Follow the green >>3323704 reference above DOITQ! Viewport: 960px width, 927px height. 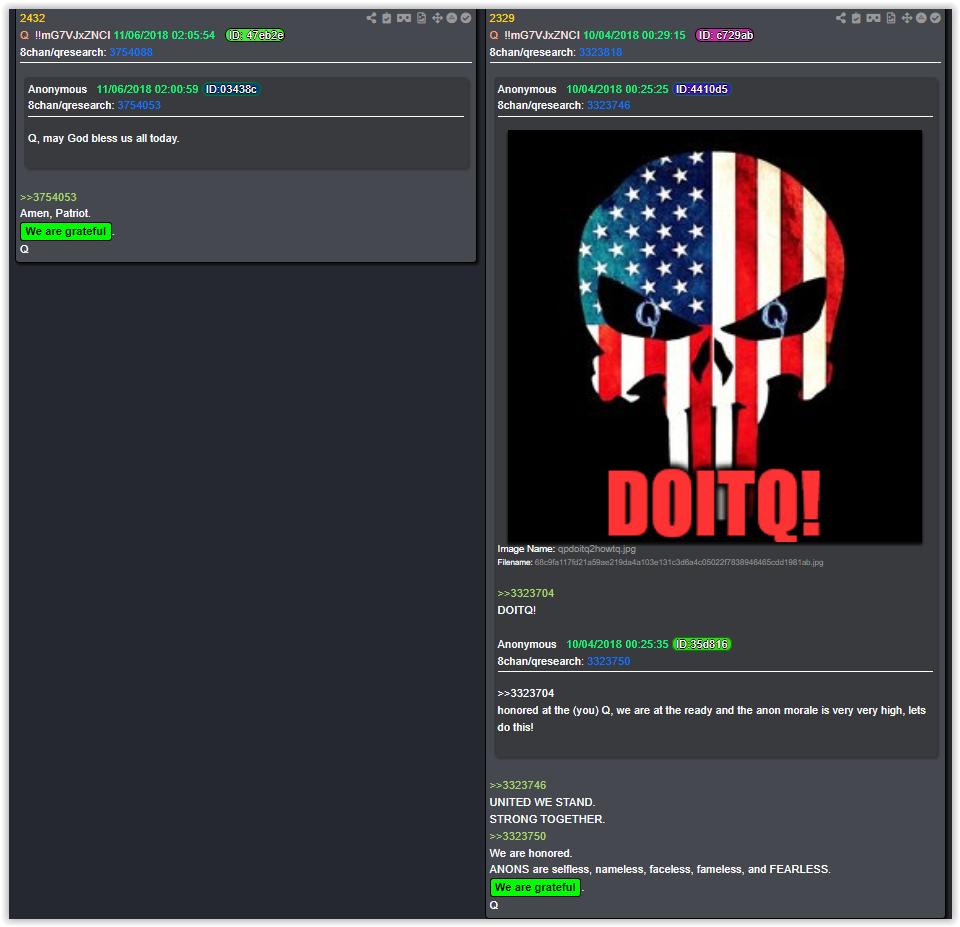(x=526, y=593)
